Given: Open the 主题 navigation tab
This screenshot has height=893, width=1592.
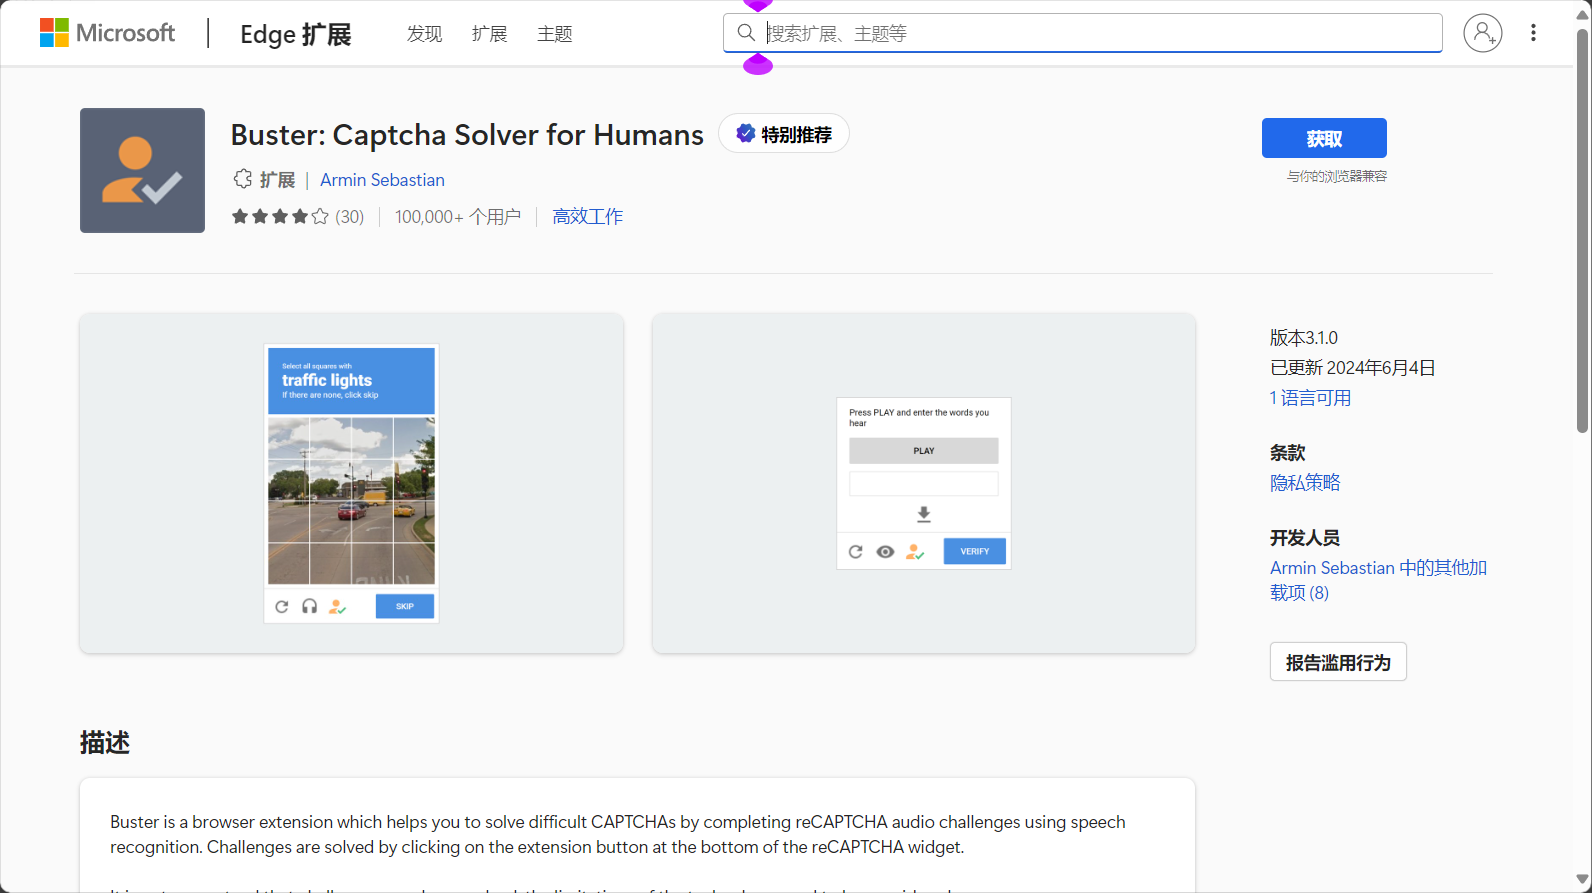Looking at the screenshot, I should [x=554, y=34].
